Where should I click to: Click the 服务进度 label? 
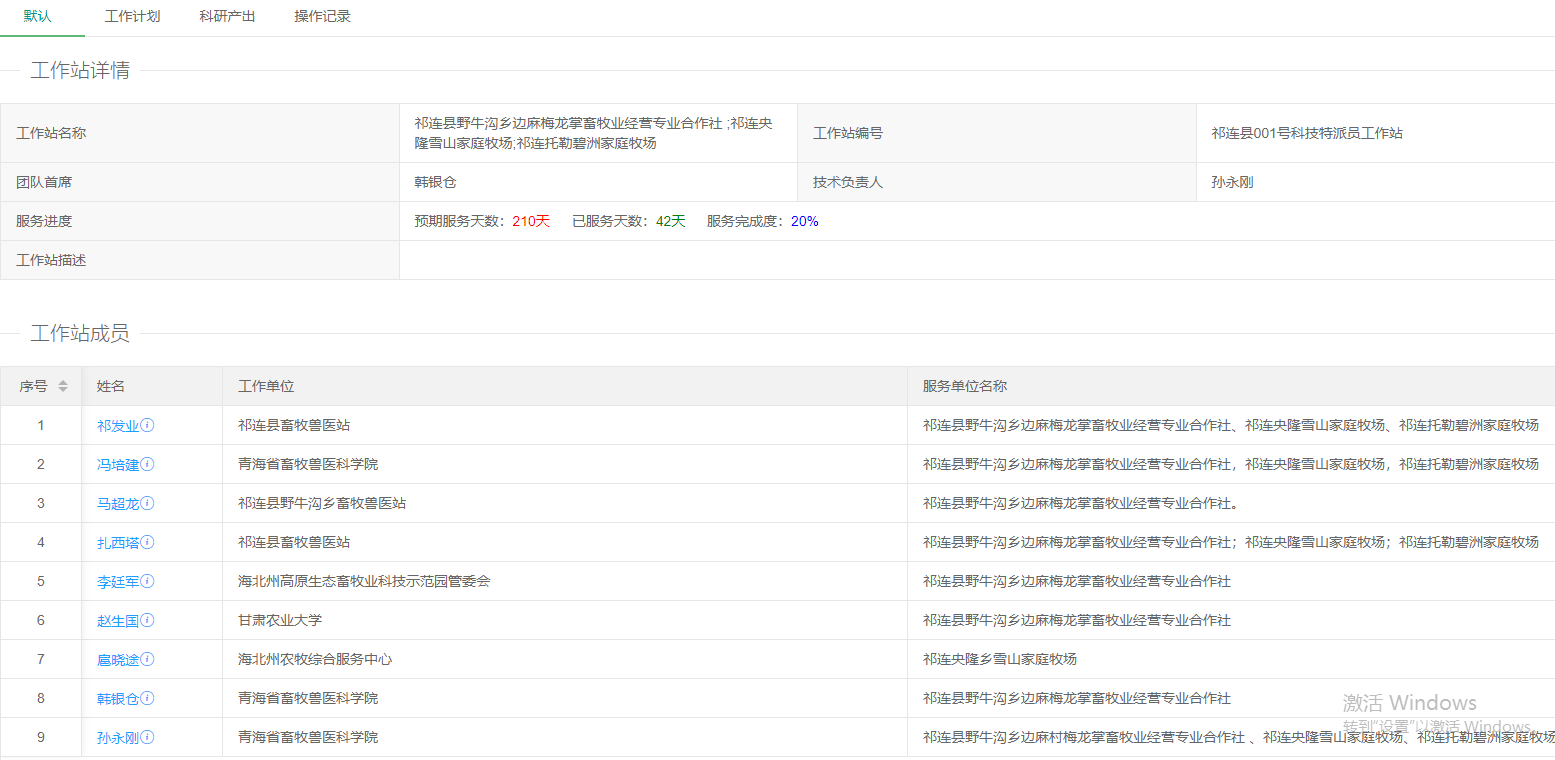[x=44, y=221]
